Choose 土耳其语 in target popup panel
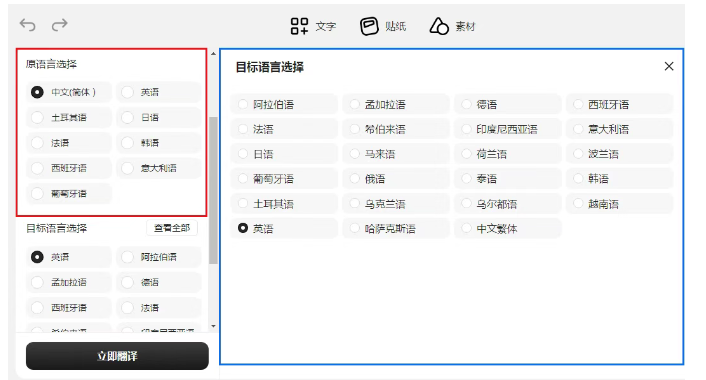This screenshot has width=706, height=380. (284, 204)
